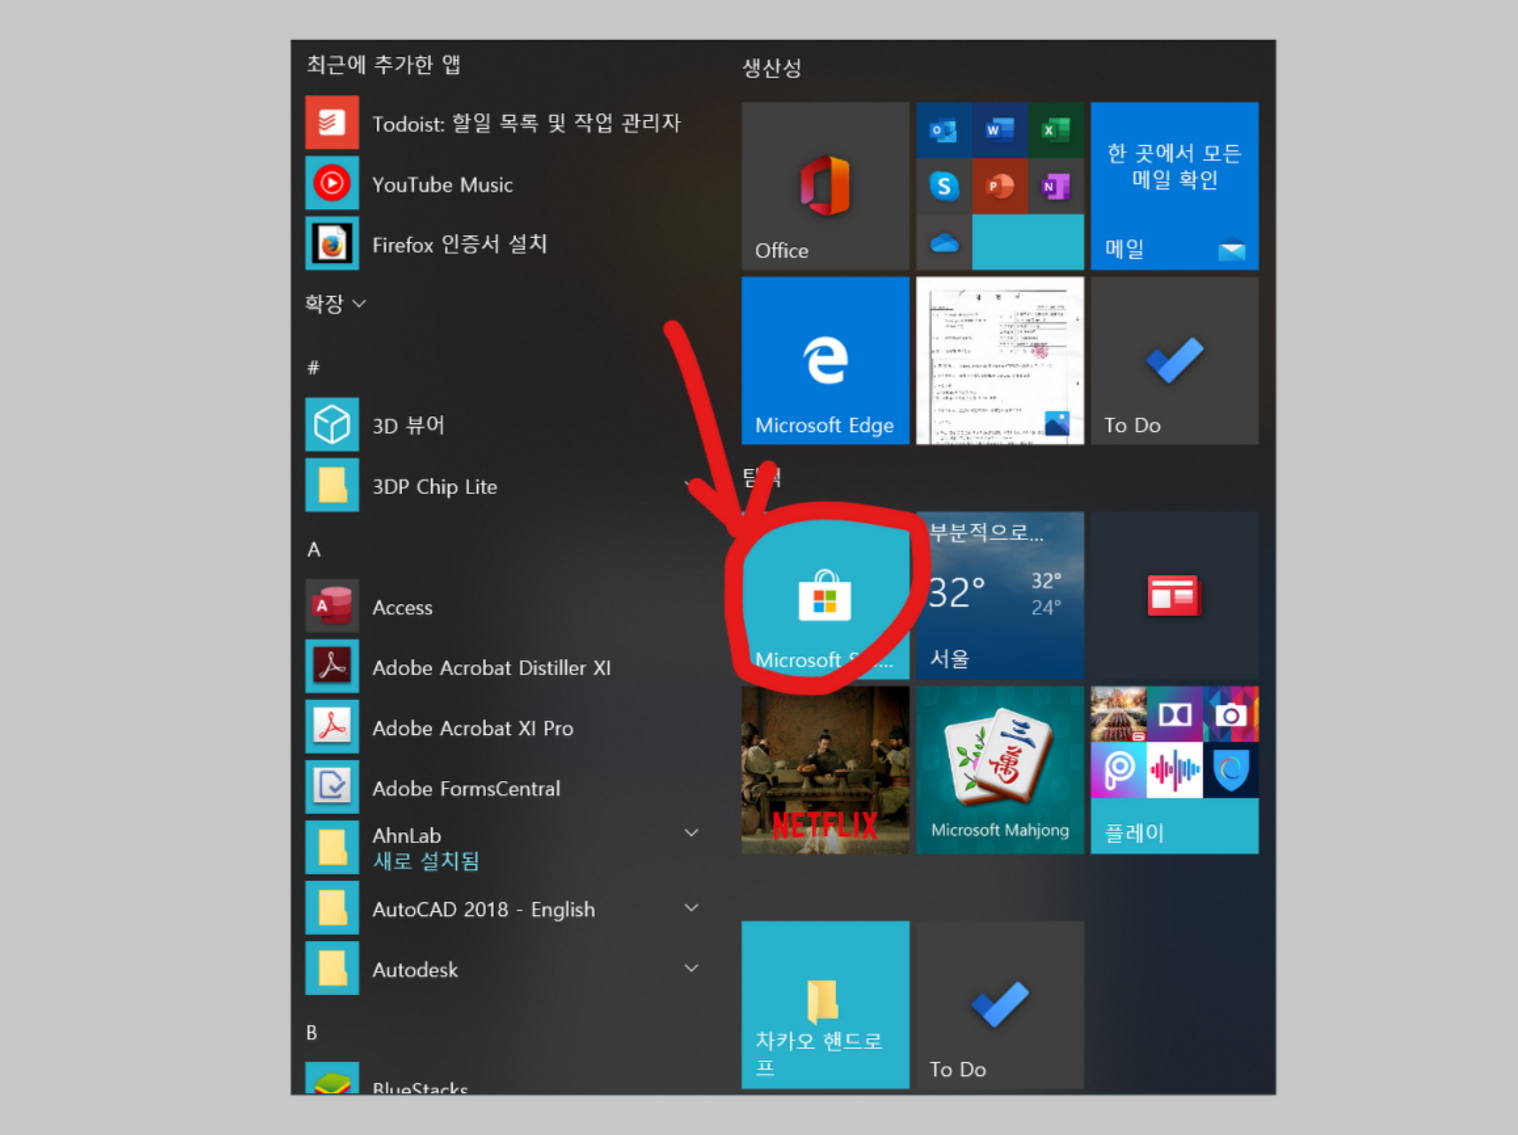Open Excel in the Office apps tile

click(x=1055, y=130)
